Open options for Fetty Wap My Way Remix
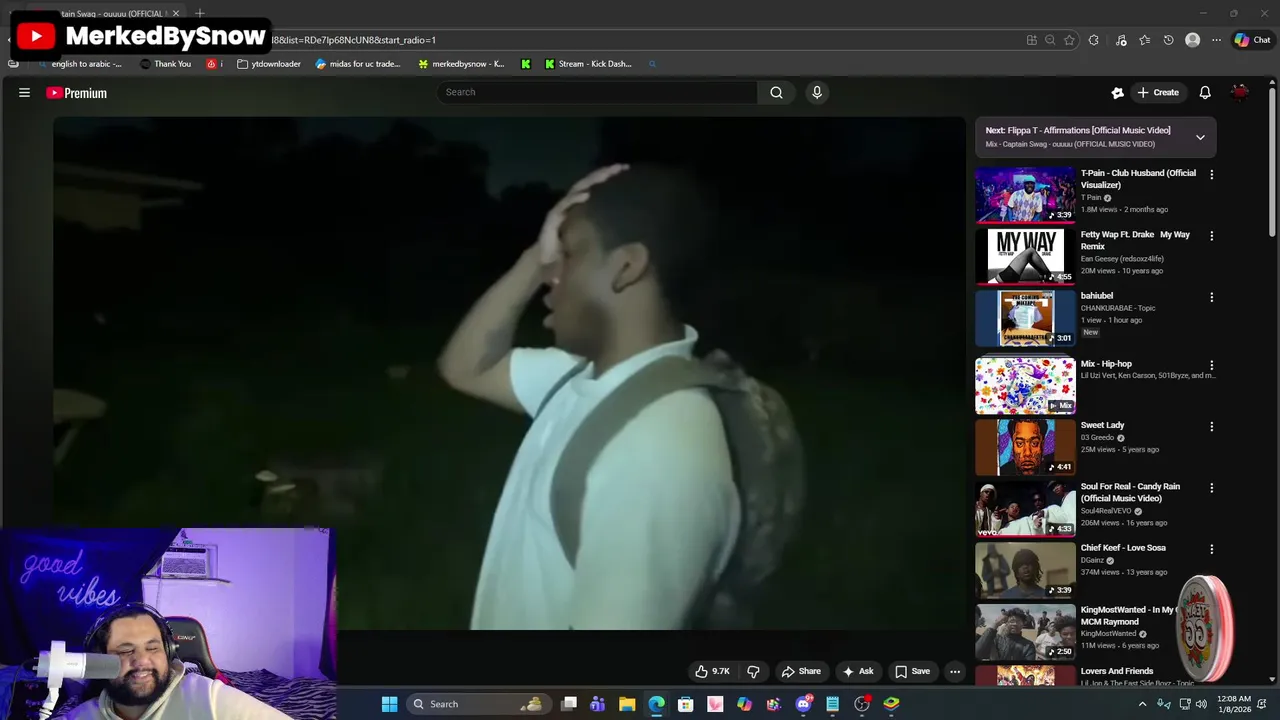The width and height of the screenshot is (1280, 720). coord(1211,236)
